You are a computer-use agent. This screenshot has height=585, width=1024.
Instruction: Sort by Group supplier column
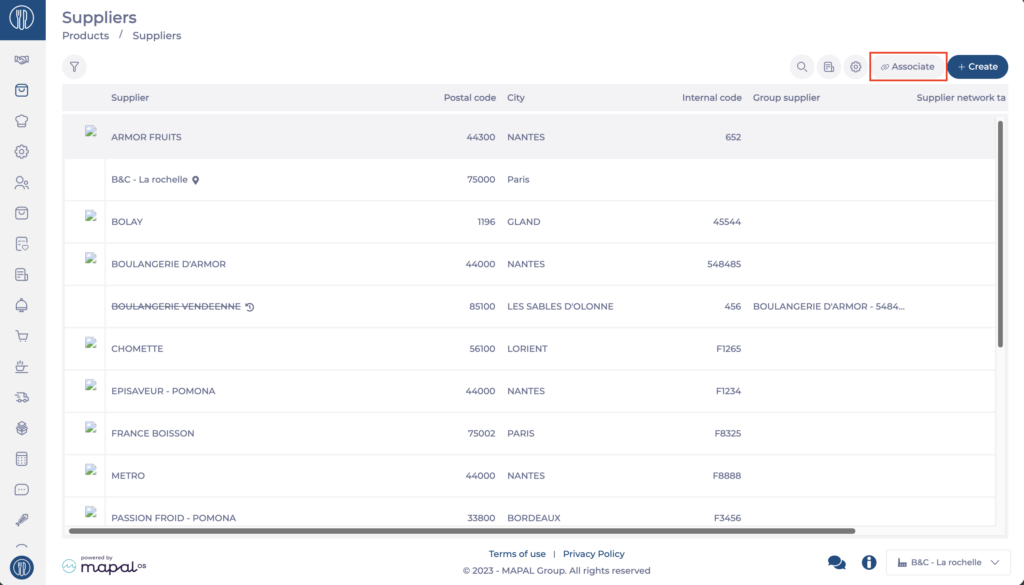(786, 97)
